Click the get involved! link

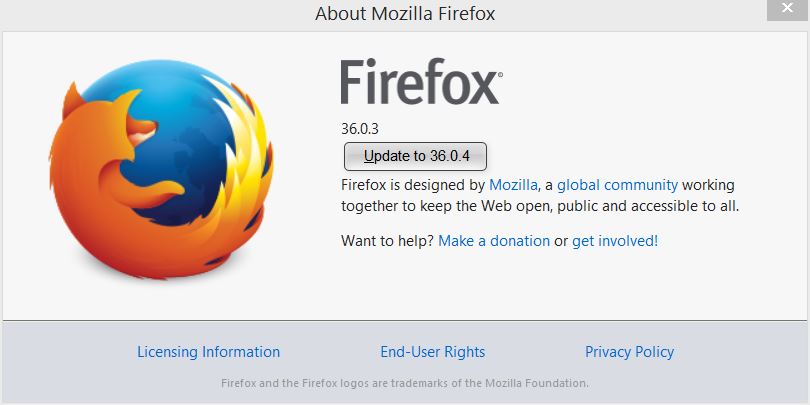(615, 241)
